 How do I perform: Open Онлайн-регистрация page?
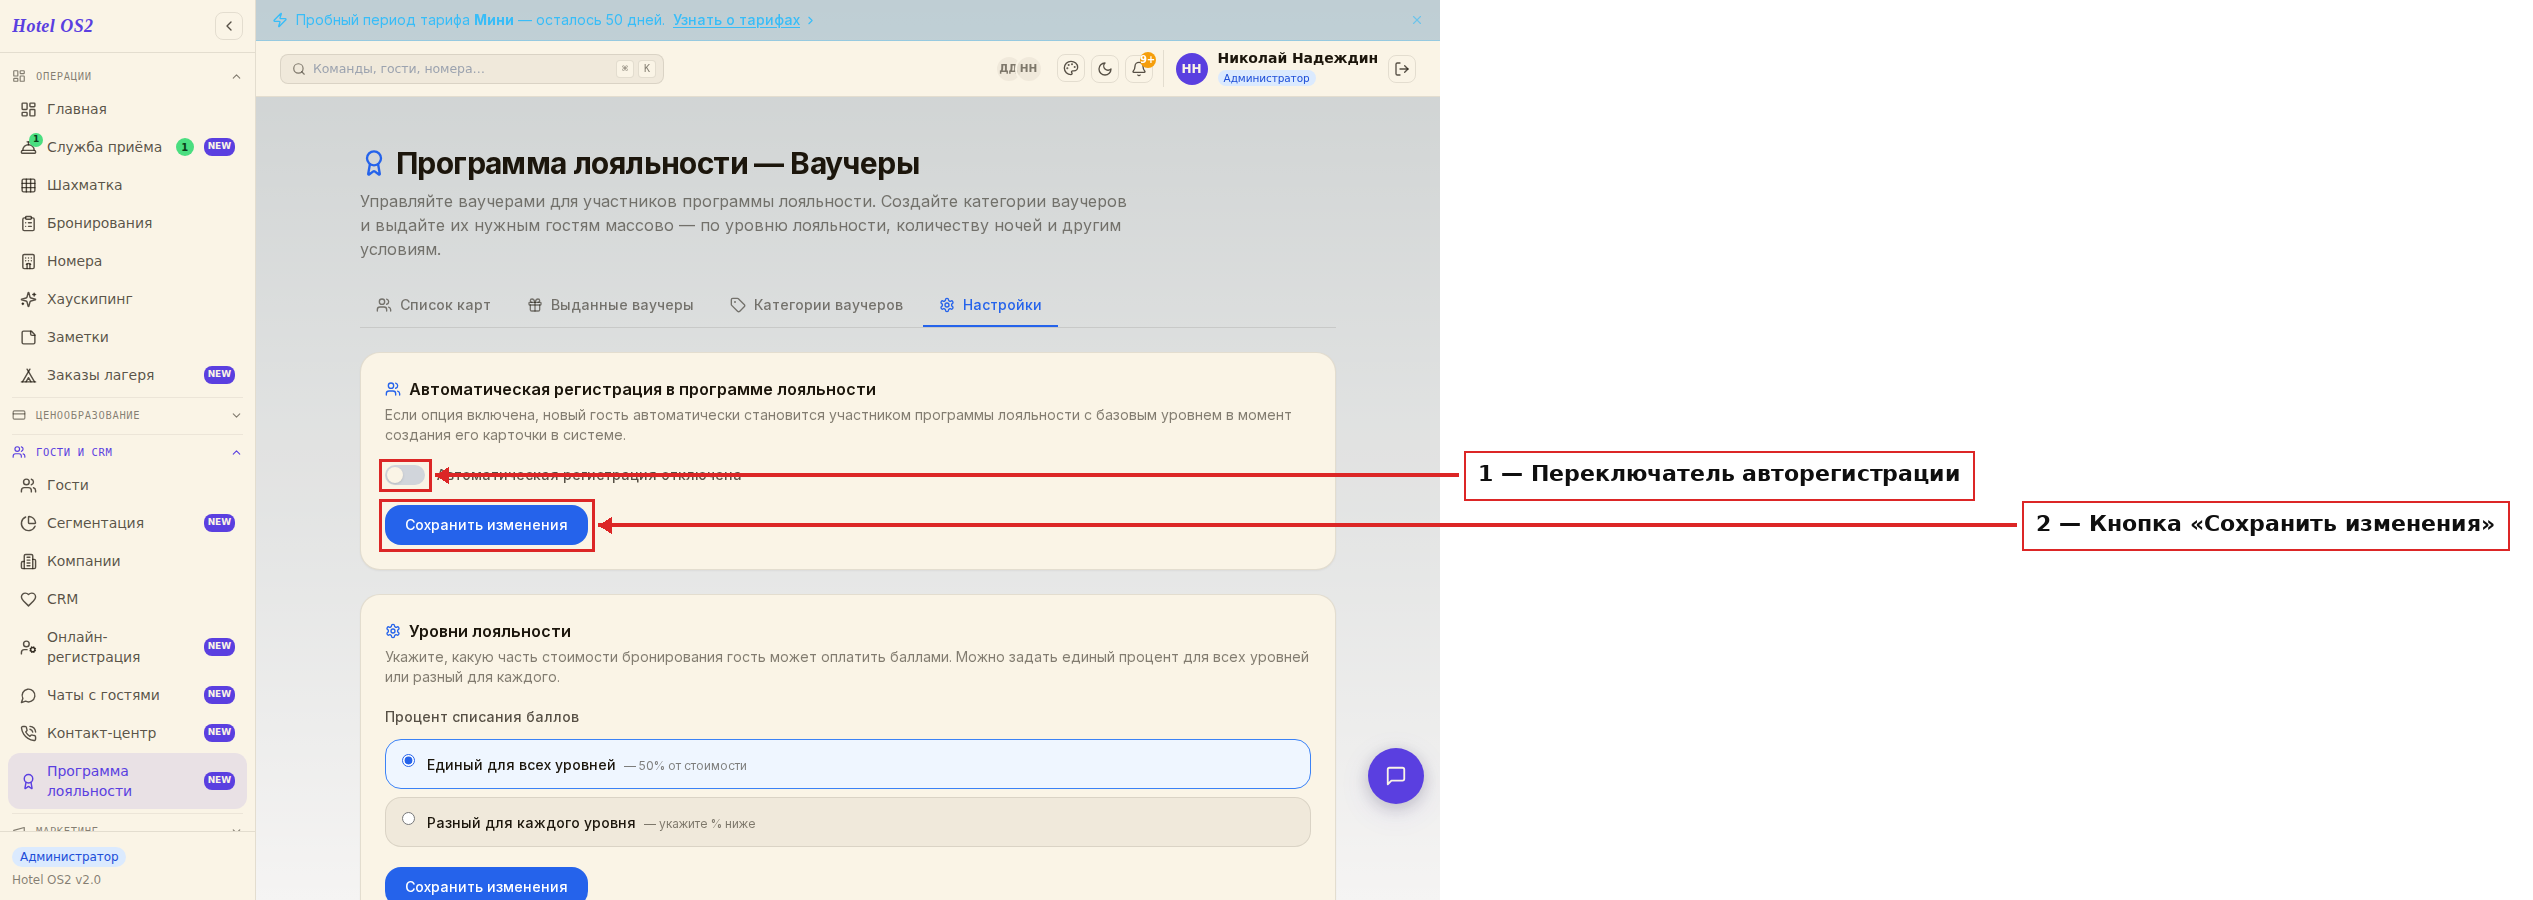coord(127,647)
